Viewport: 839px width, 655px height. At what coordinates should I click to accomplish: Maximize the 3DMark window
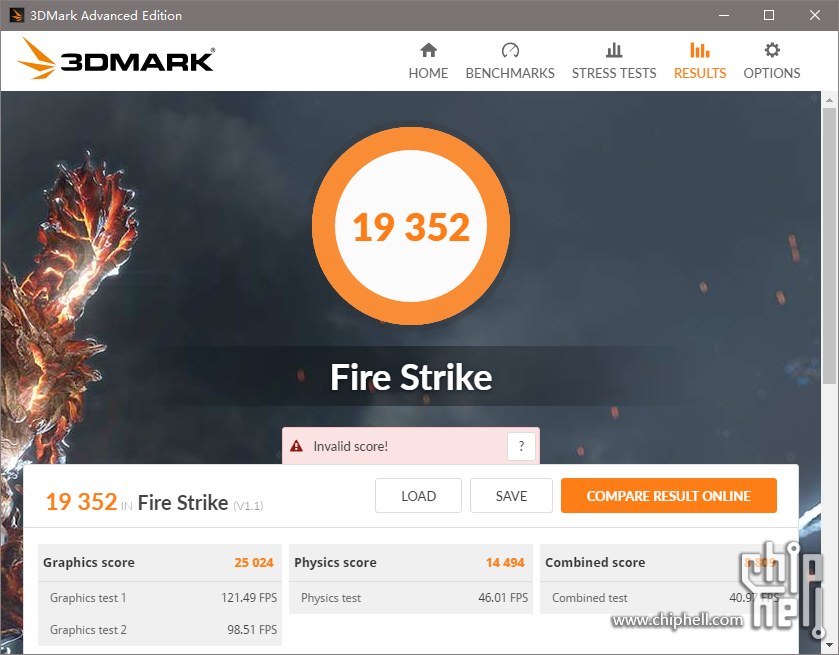pos(769,15)
